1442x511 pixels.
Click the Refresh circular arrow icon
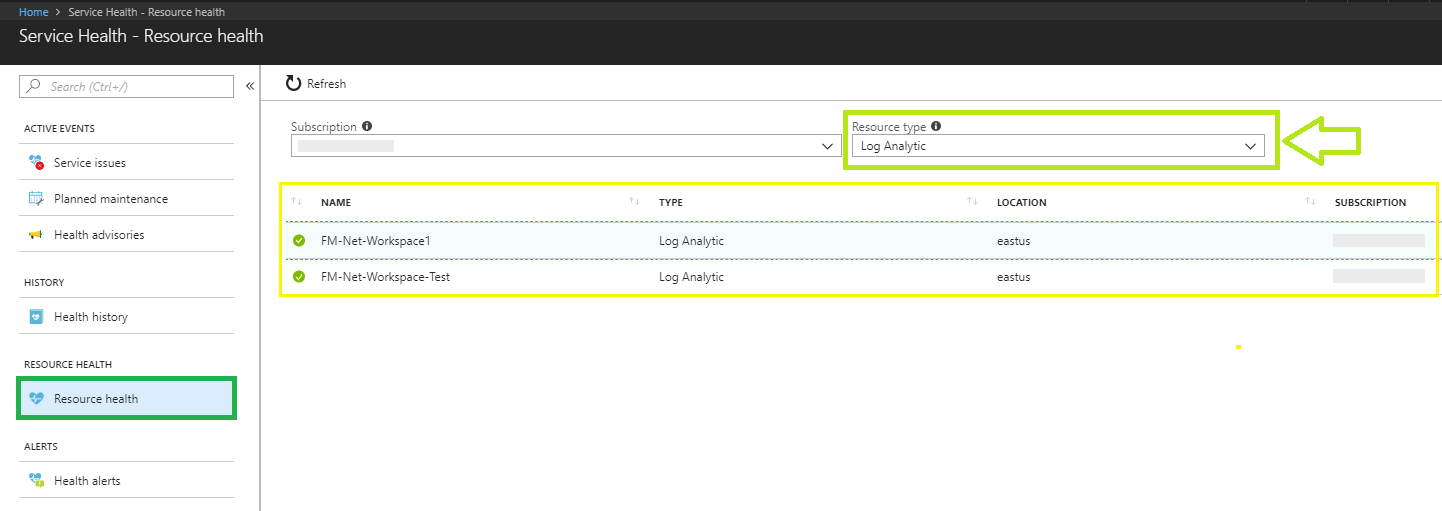tap(293, 84)
